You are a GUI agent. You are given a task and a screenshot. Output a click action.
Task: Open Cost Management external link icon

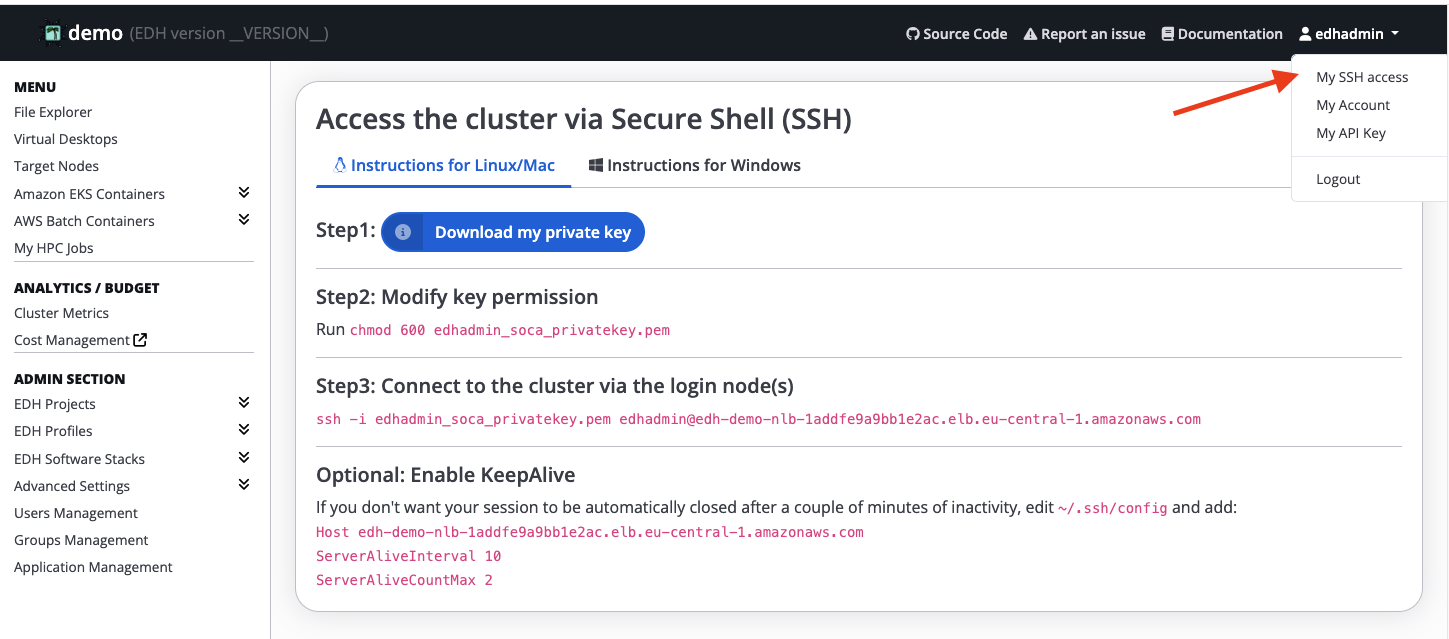tap(141, 340)
